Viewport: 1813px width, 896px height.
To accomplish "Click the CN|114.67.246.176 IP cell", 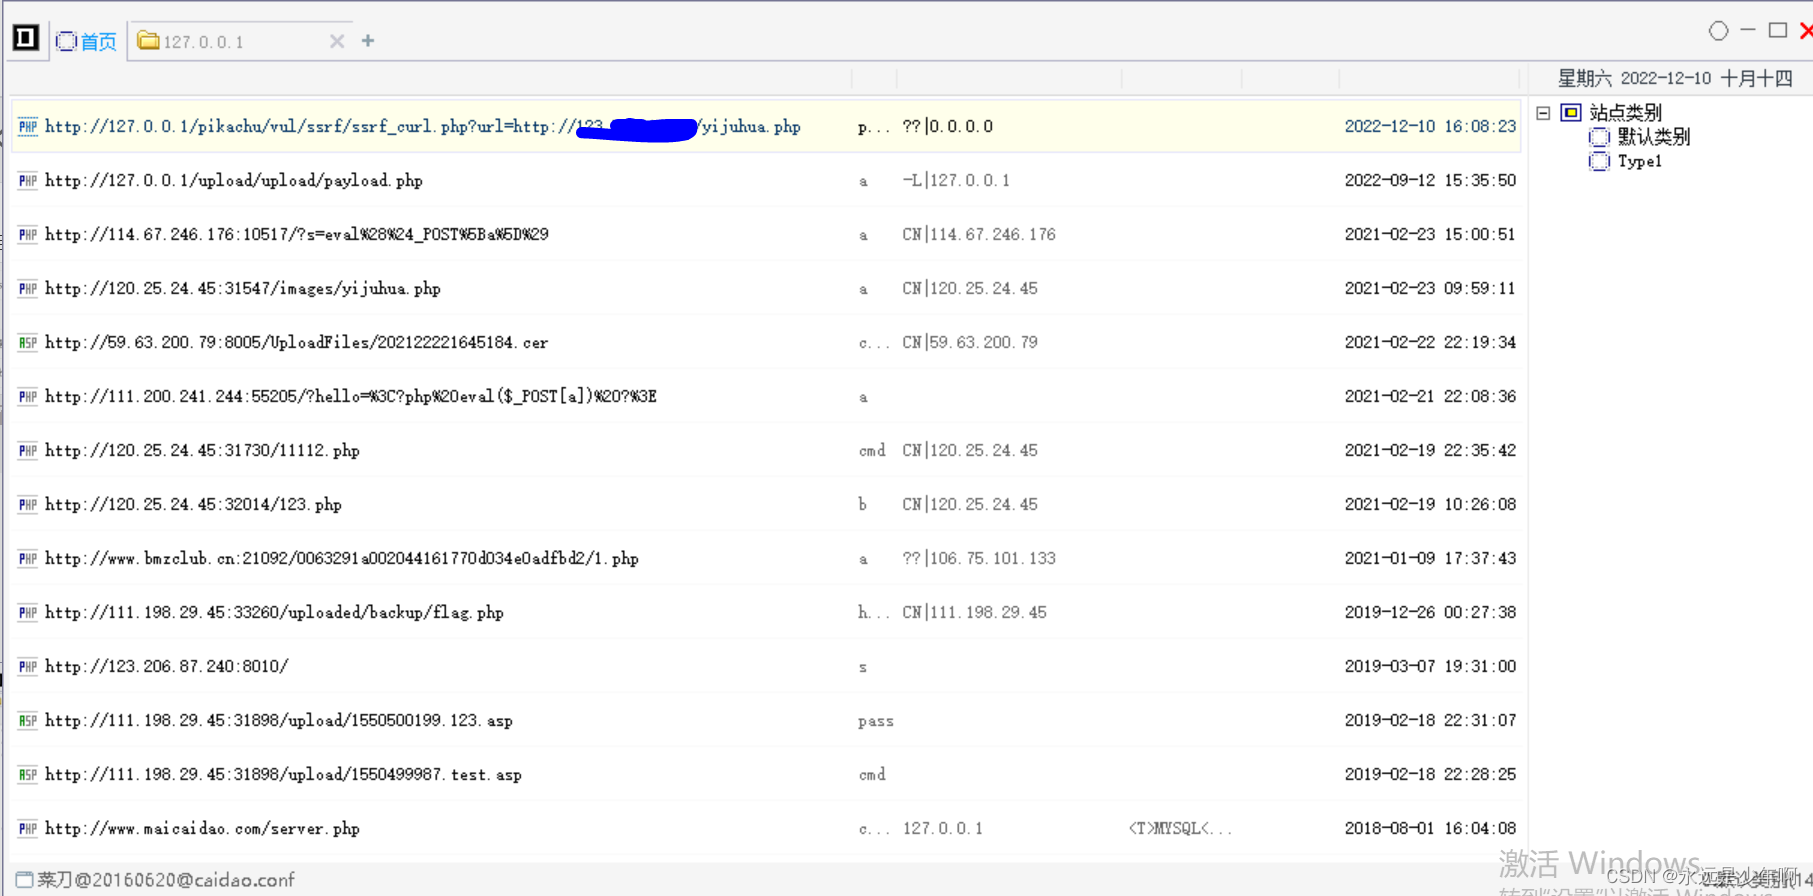I will [x=979, y=234].
